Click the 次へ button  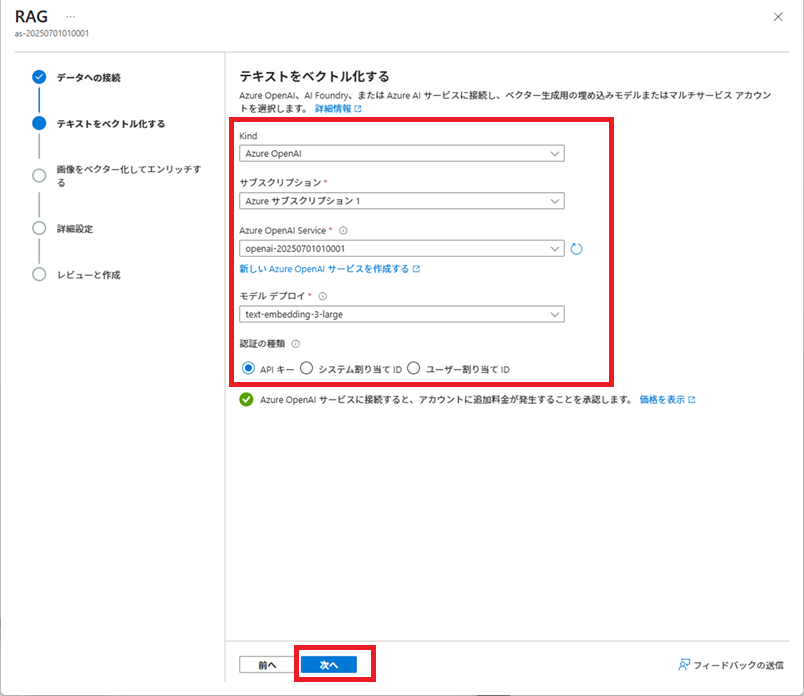point(329,665)
